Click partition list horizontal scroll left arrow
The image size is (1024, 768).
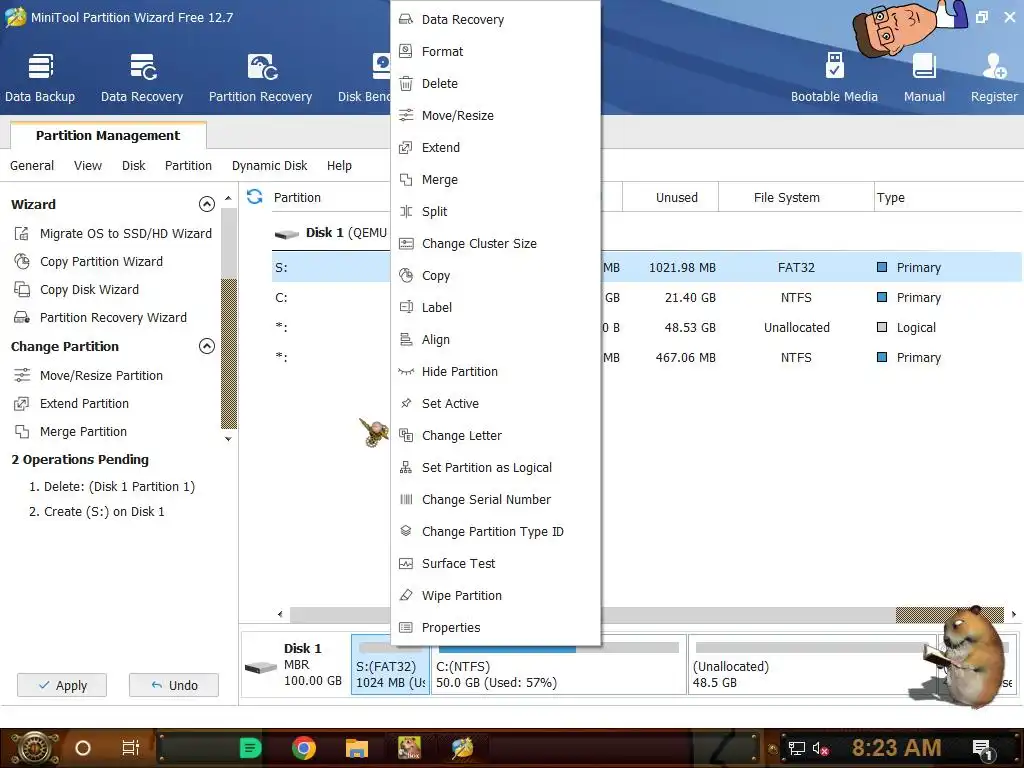[x=280, y=614]
